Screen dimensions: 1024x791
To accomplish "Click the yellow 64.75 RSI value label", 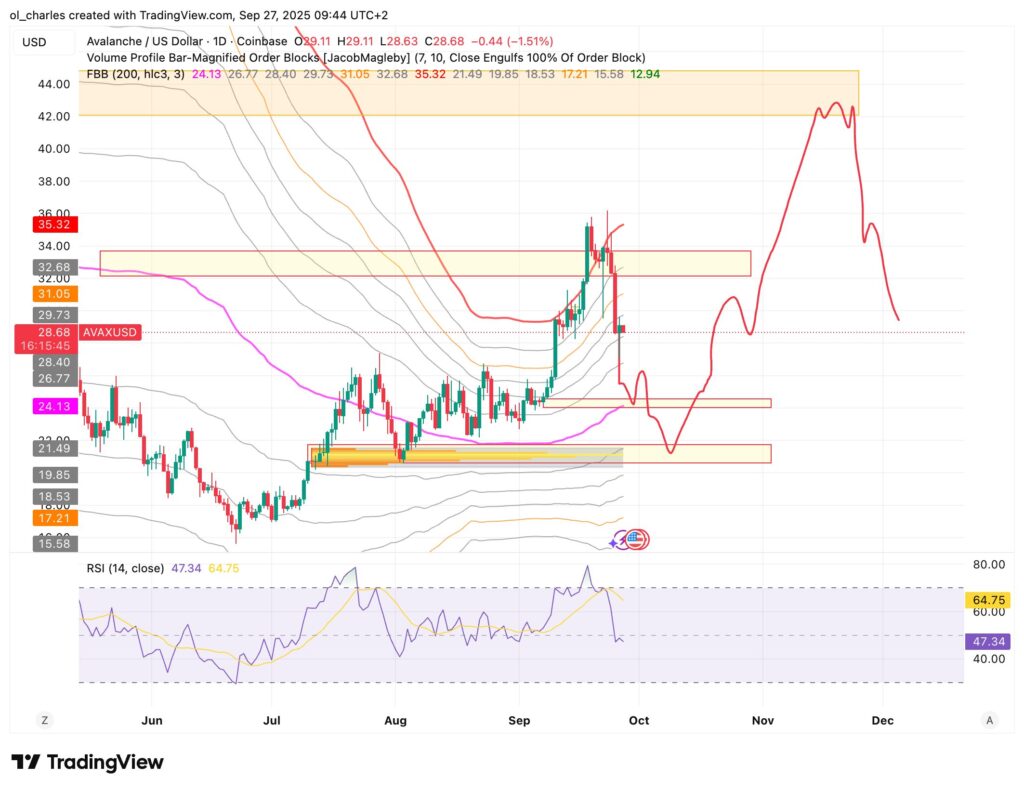I will tap(988, 600).
